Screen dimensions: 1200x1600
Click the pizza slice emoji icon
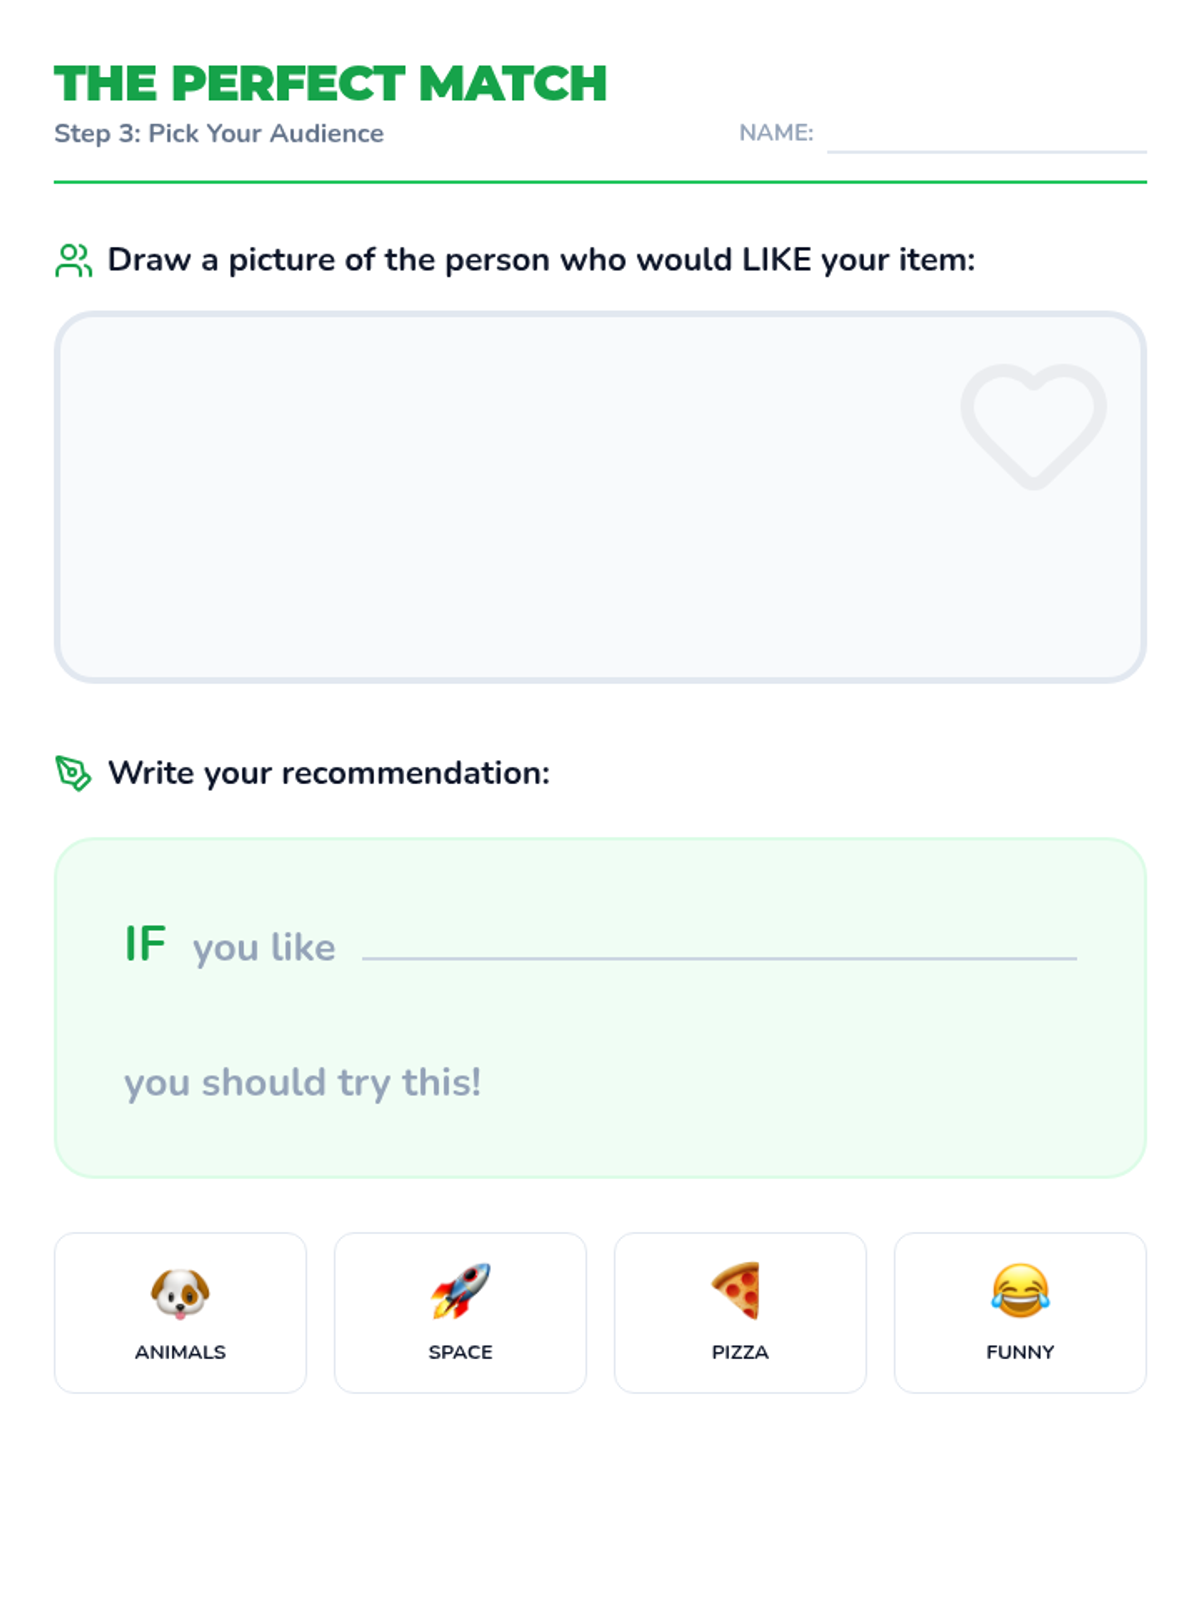[739, 1290]
